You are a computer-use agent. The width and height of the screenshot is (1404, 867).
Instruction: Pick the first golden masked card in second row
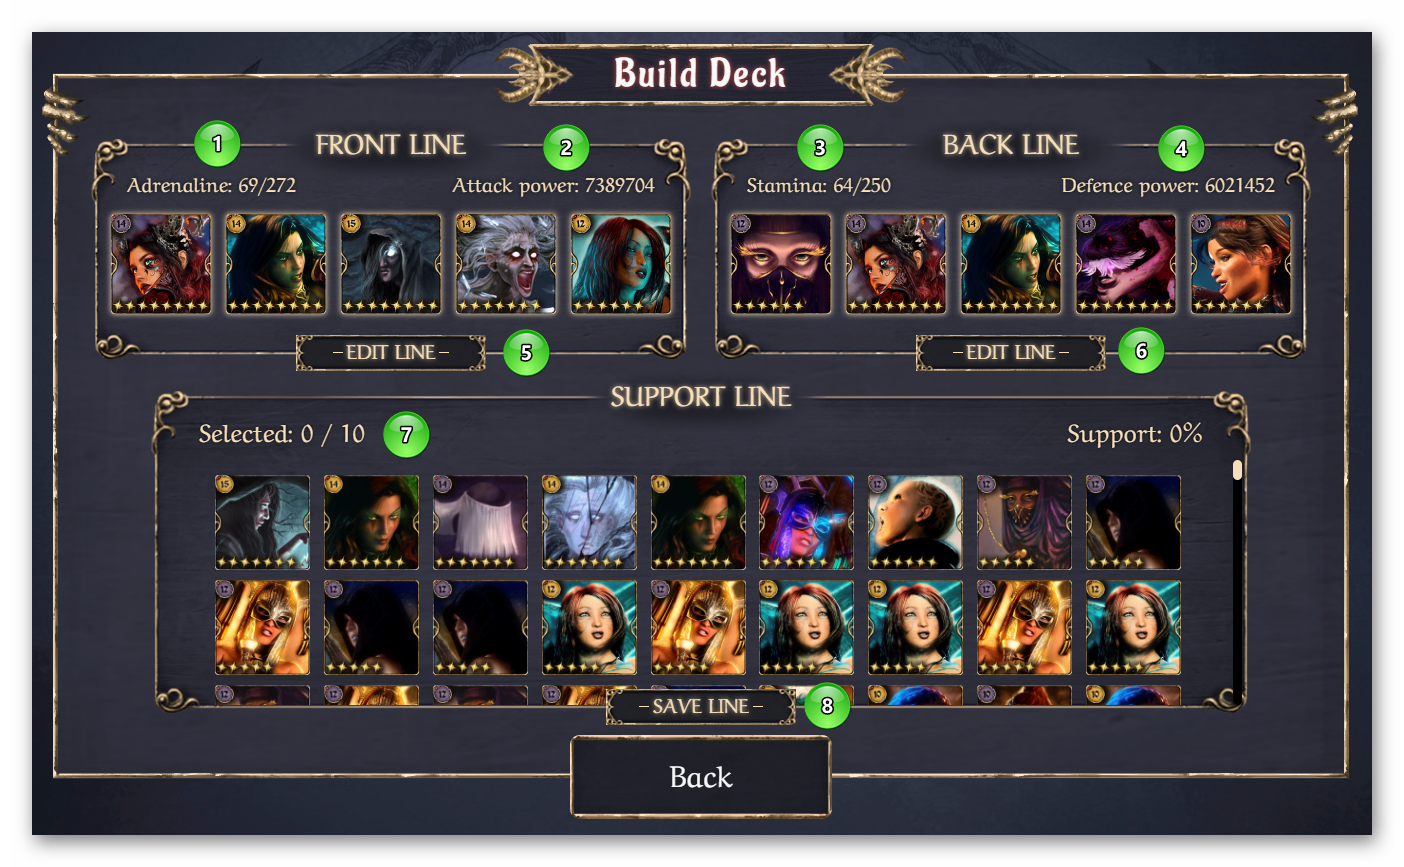[x=262, y=628]
